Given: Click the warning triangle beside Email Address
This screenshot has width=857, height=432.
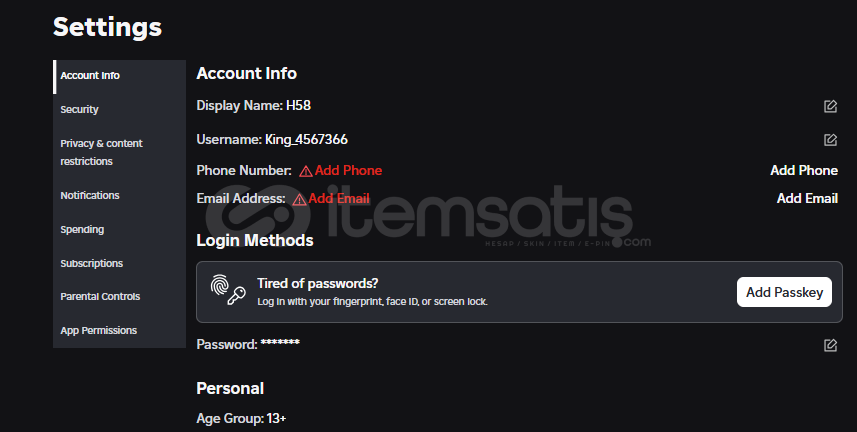Looking at the screenshot, I should (x=300, y=199).
